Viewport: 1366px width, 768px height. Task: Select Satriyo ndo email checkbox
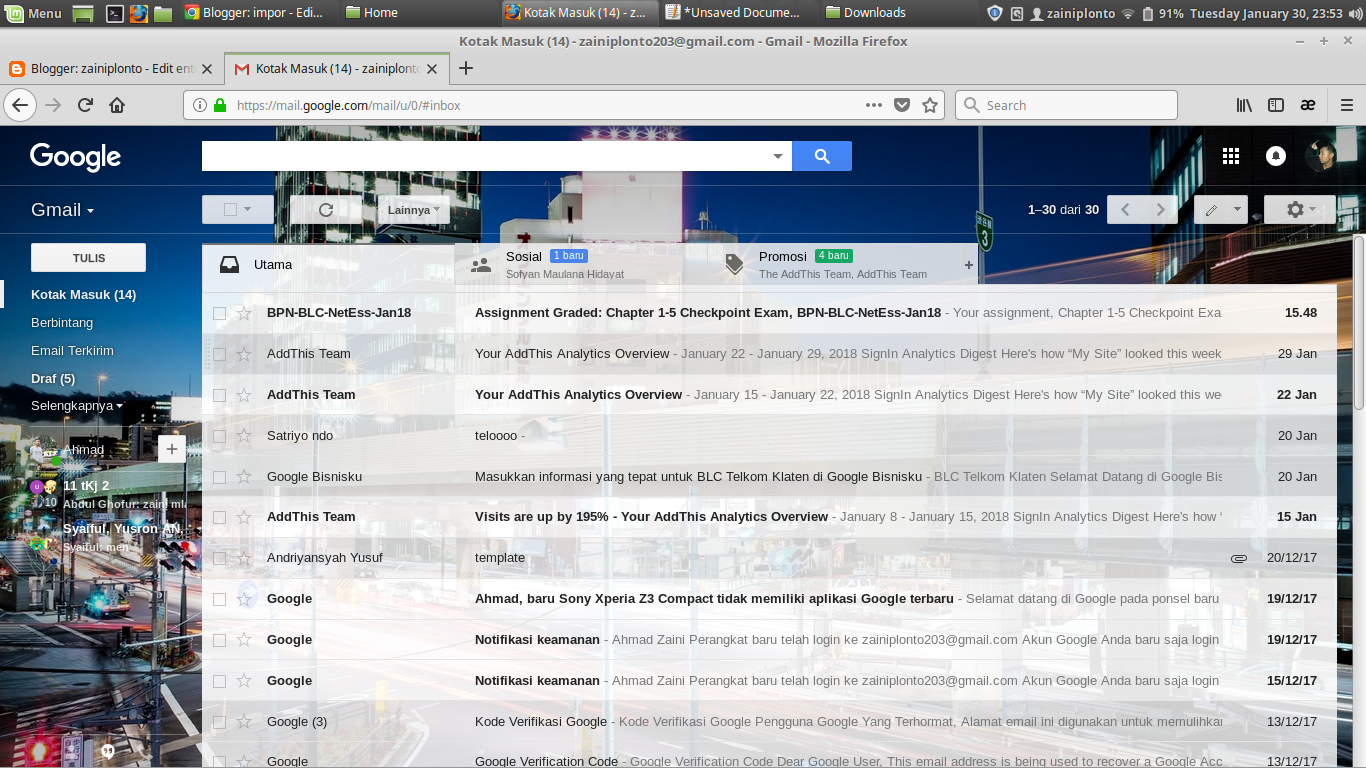coord(219,436)
